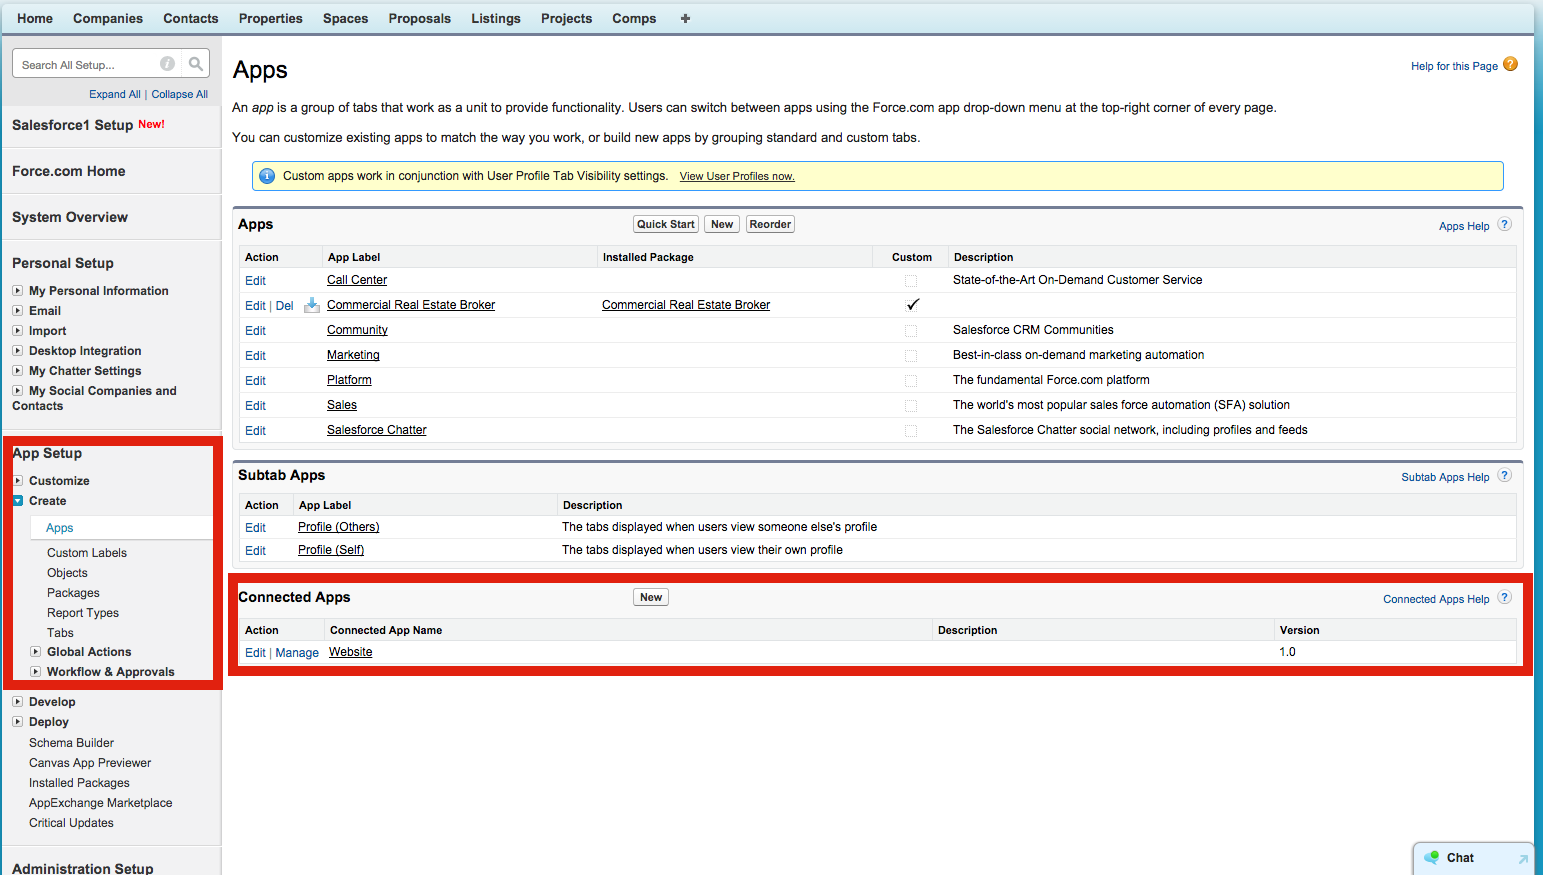Screen dimensions: 1543x875
Task: Toggle Custom checkbox for Platform row
Action: click(911, 381)
